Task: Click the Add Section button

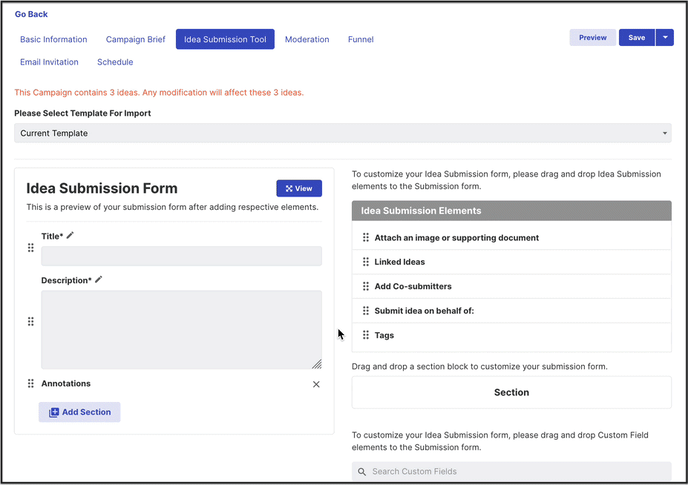Action: pos(80,412)
